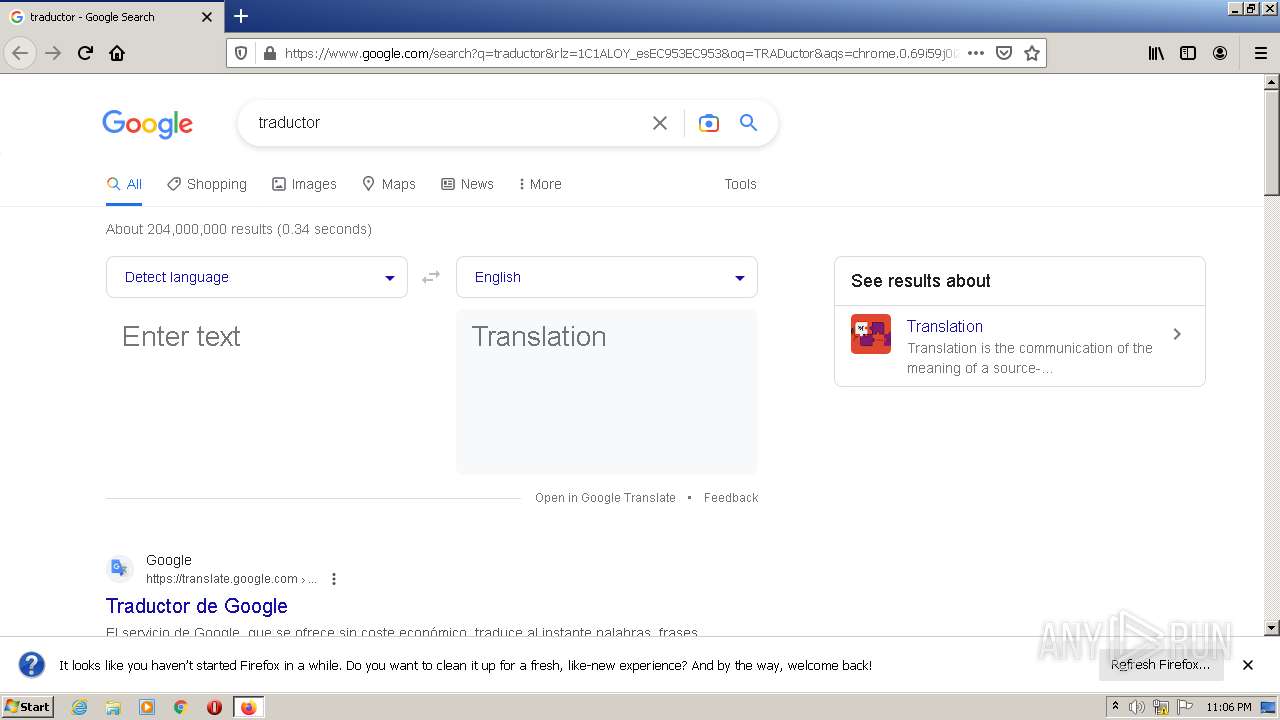Open the Traductor de Google result
Screen dimensions: 1280x720
pyautogui.click(x=197, y=606)
